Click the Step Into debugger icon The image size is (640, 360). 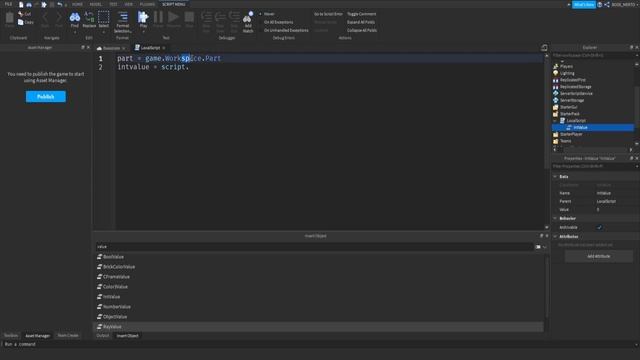click(x=207, y=17)
